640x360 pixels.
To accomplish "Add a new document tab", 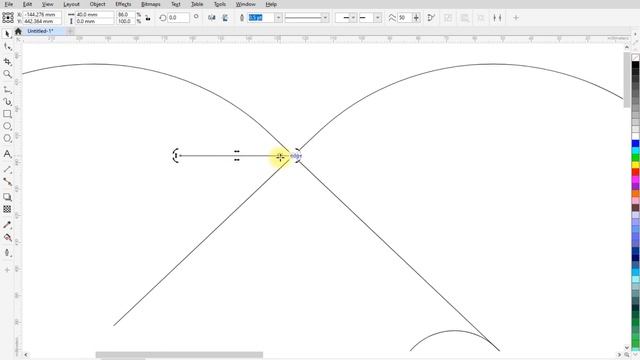I will (70, 31).
